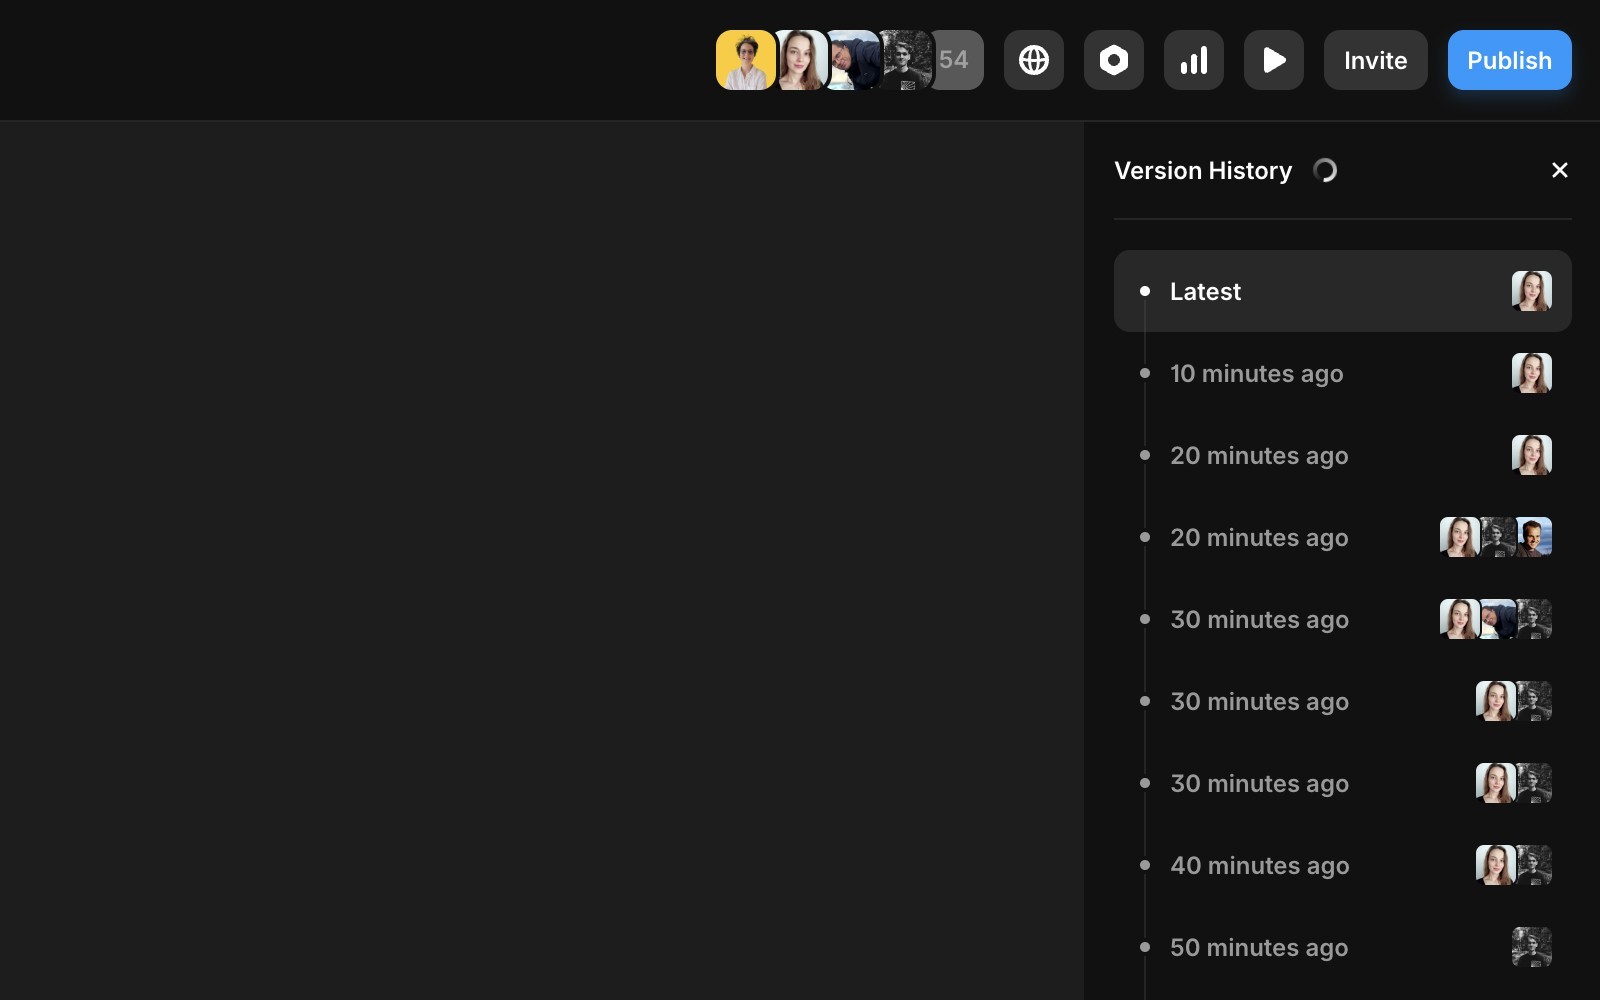Click the 54 more collaborators badge
Viewport: 1600px width, 1000px height.
pyautogui.click(x=956, y=60)
